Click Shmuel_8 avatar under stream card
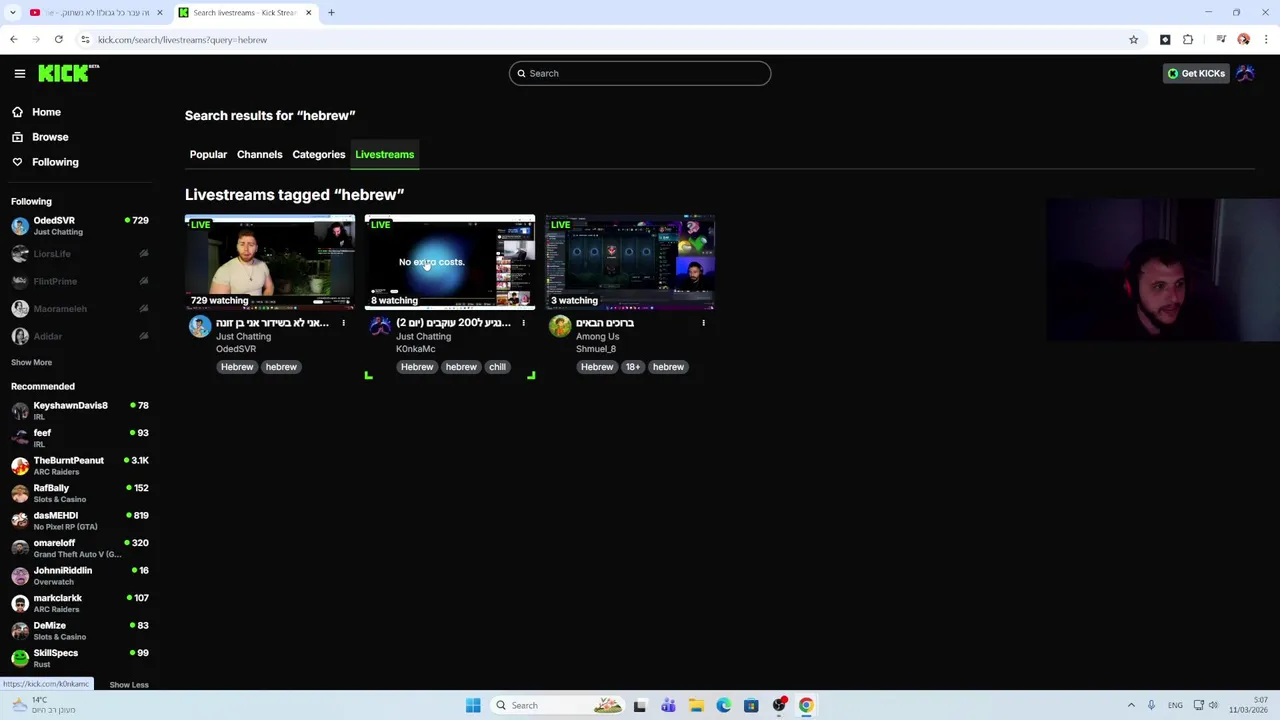 click(560, 326)
